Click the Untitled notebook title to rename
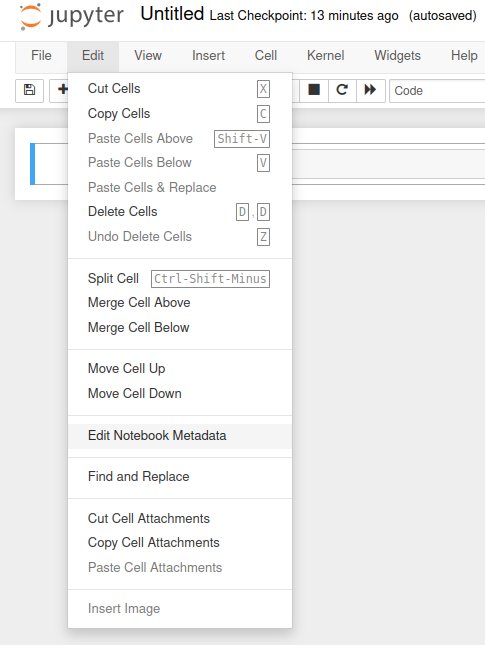 pyautogui.click(x=172, y=14)
